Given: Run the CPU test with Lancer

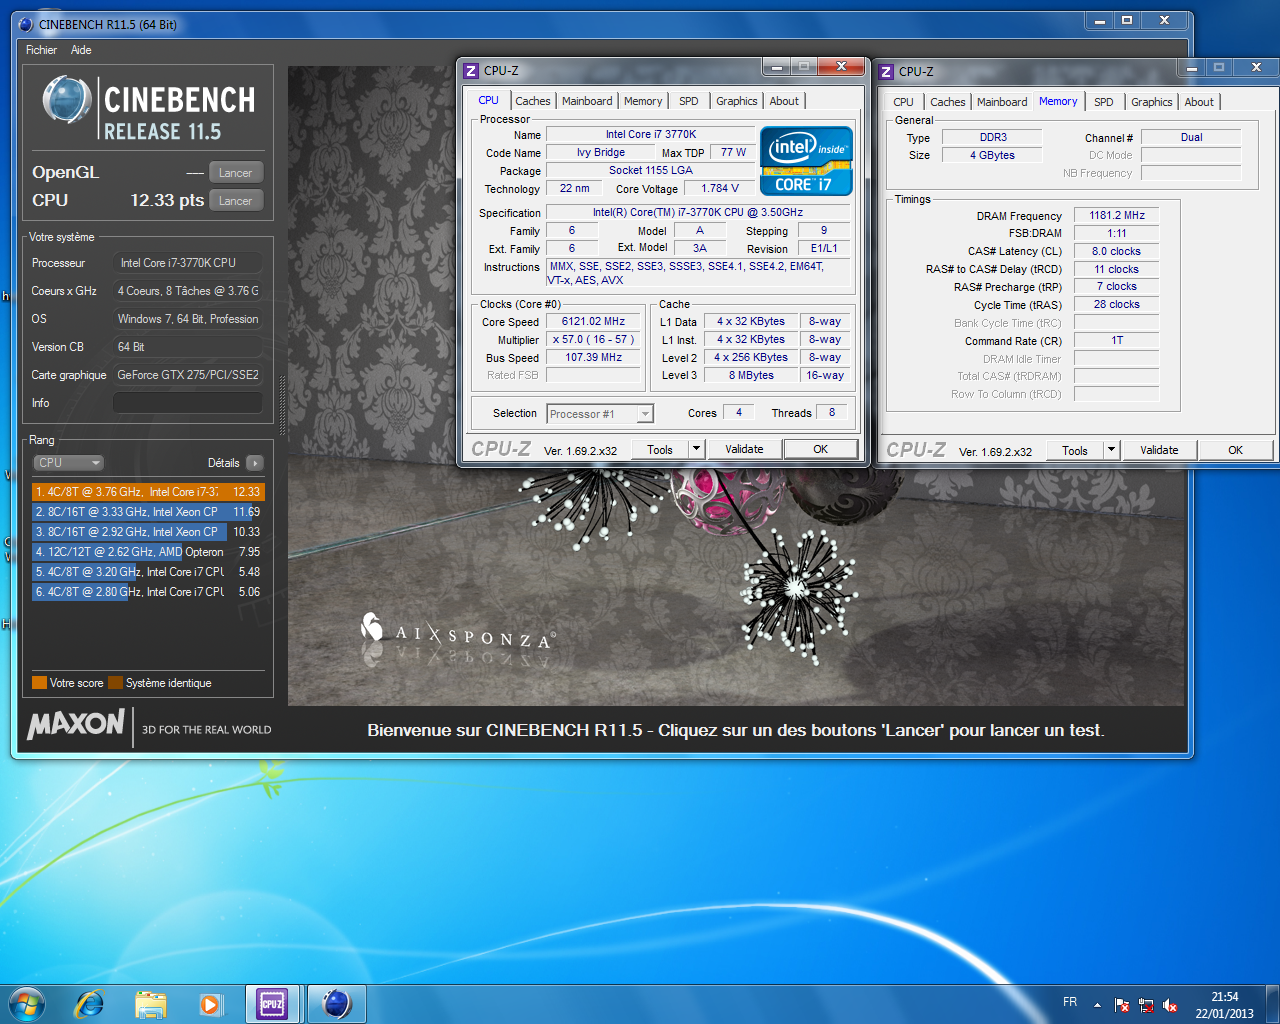Looking at the screenshot, I should [x=236, y=201].
